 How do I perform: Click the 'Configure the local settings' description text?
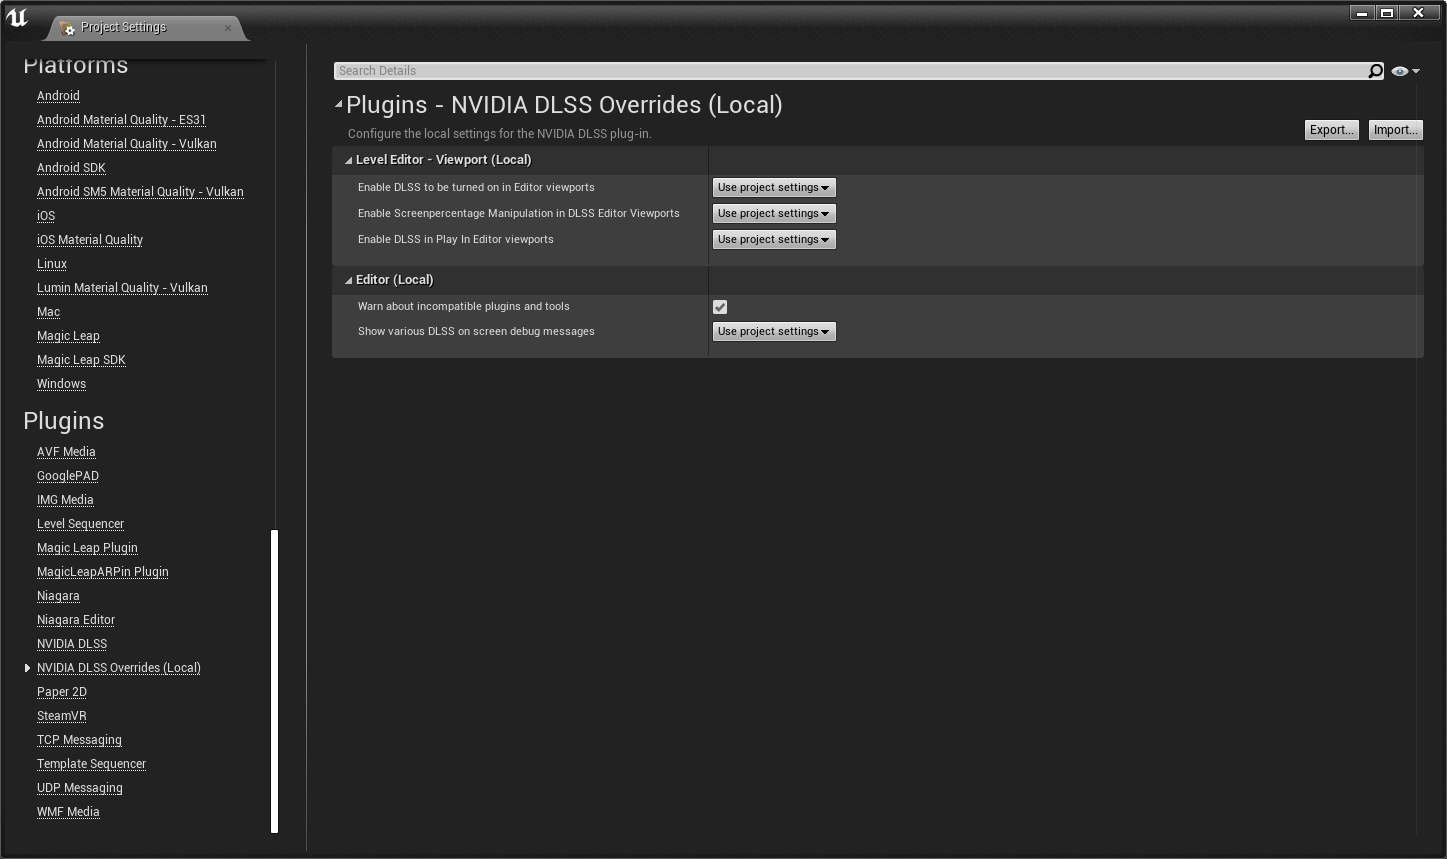499,134
